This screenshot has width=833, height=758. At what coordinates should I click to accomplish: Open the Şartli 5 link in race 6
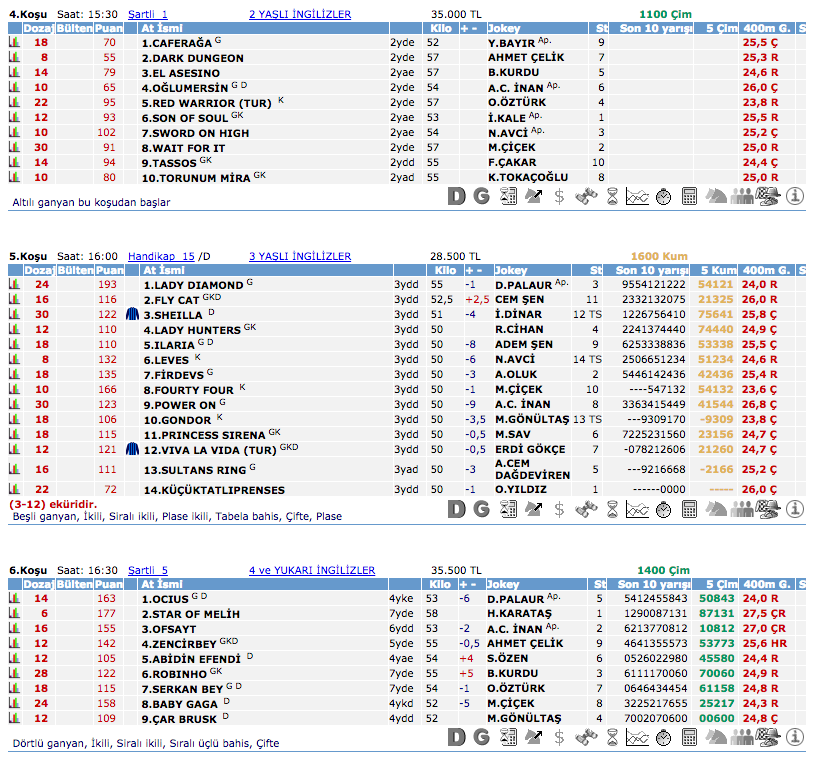148,570
